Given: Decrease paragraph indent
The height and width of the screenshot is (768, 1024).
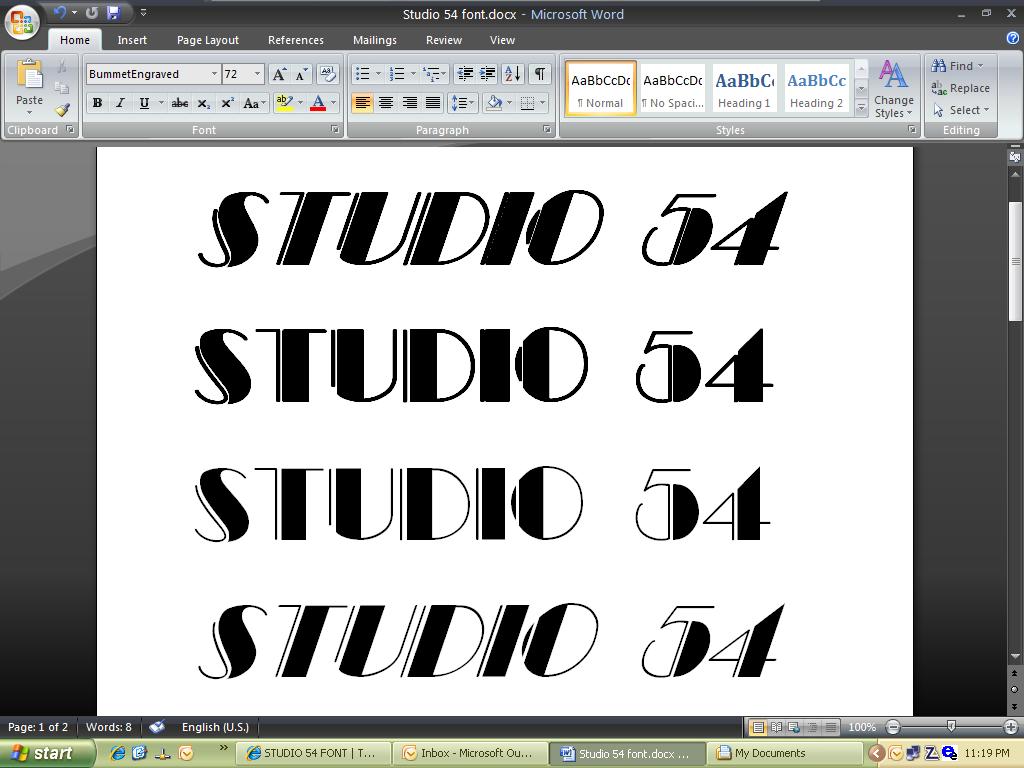Looking at the screenshot, I should coord(465,74).
